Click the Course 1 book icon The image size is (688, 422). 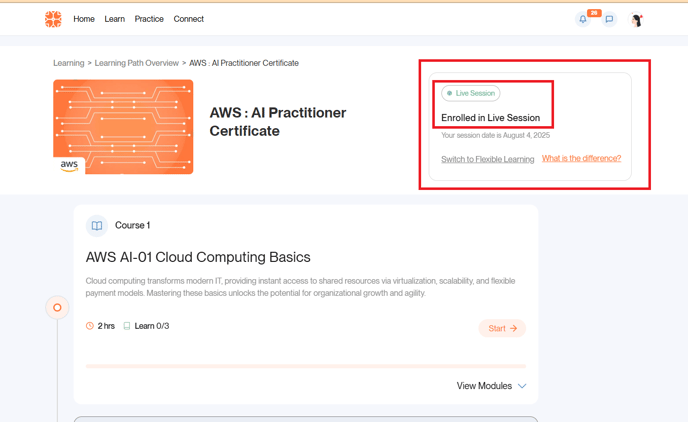(x=97, y=225)
